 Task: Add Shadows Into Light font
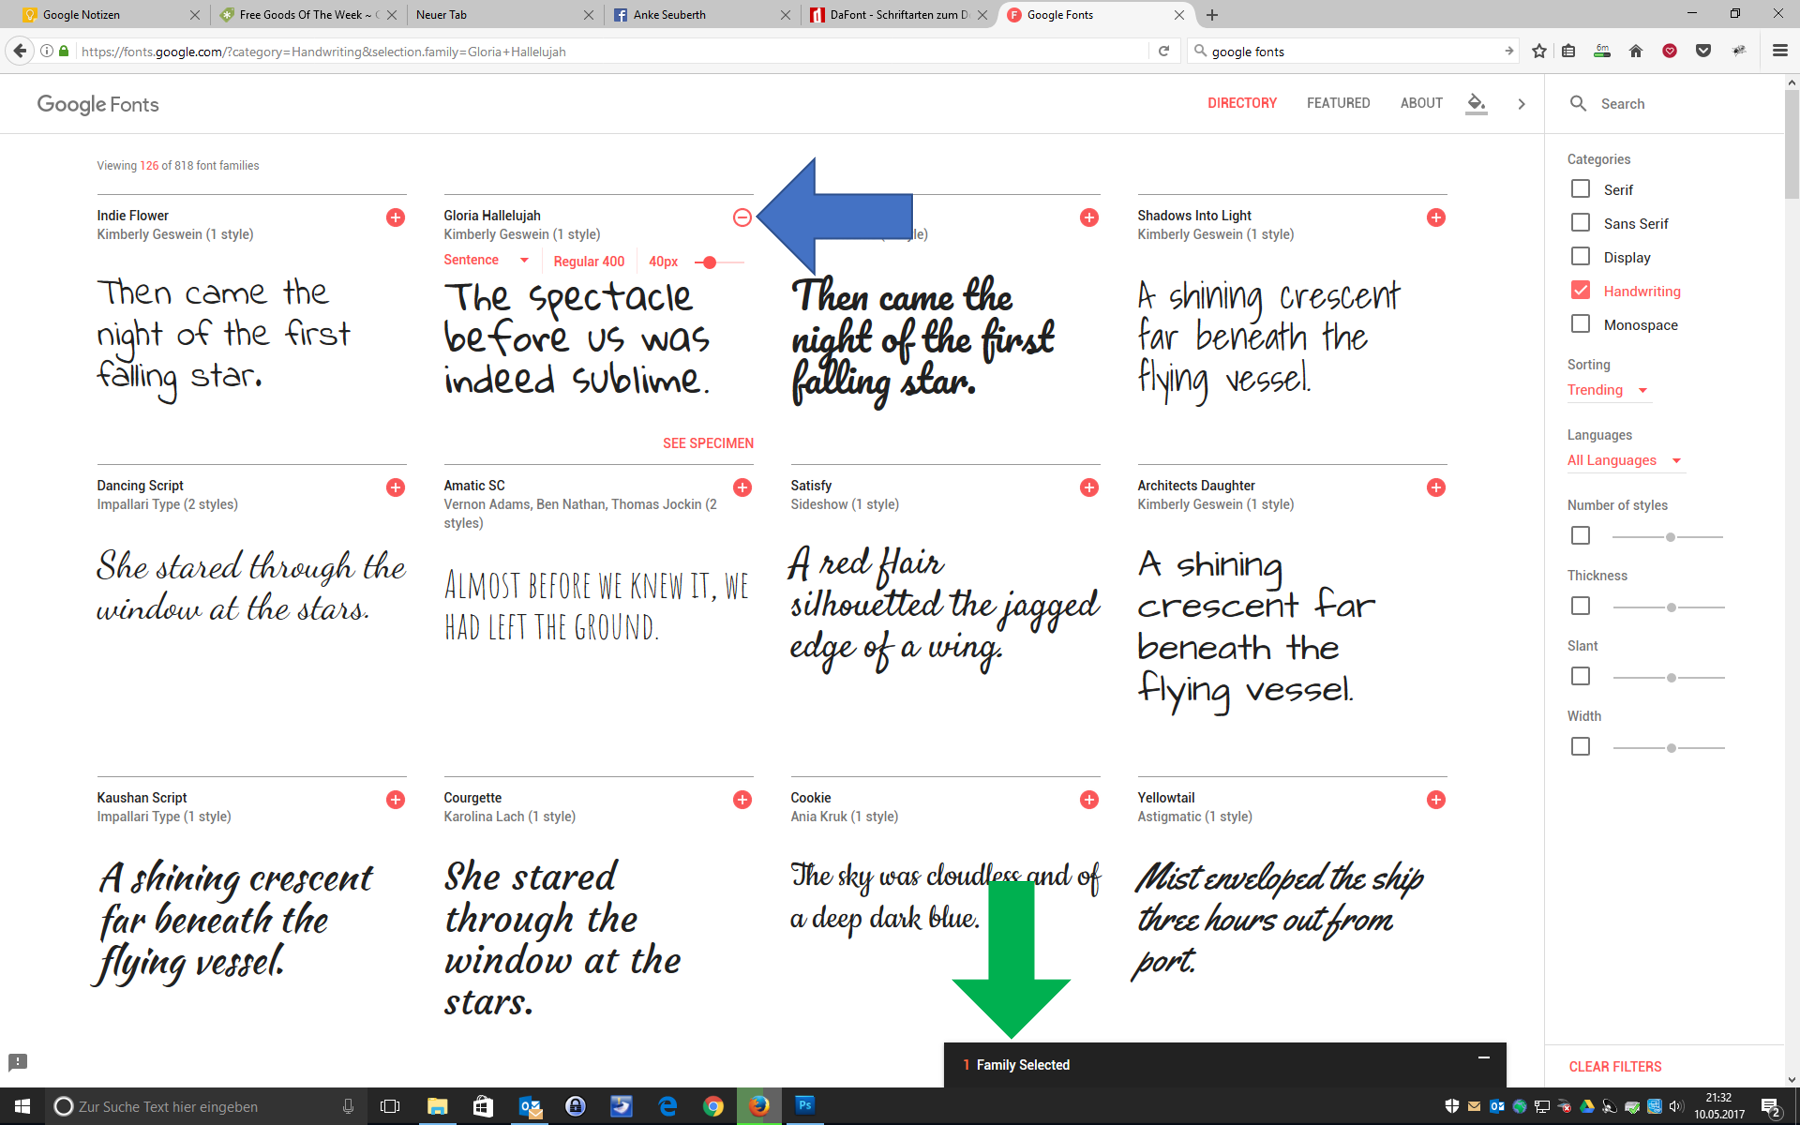point(1436,217)
